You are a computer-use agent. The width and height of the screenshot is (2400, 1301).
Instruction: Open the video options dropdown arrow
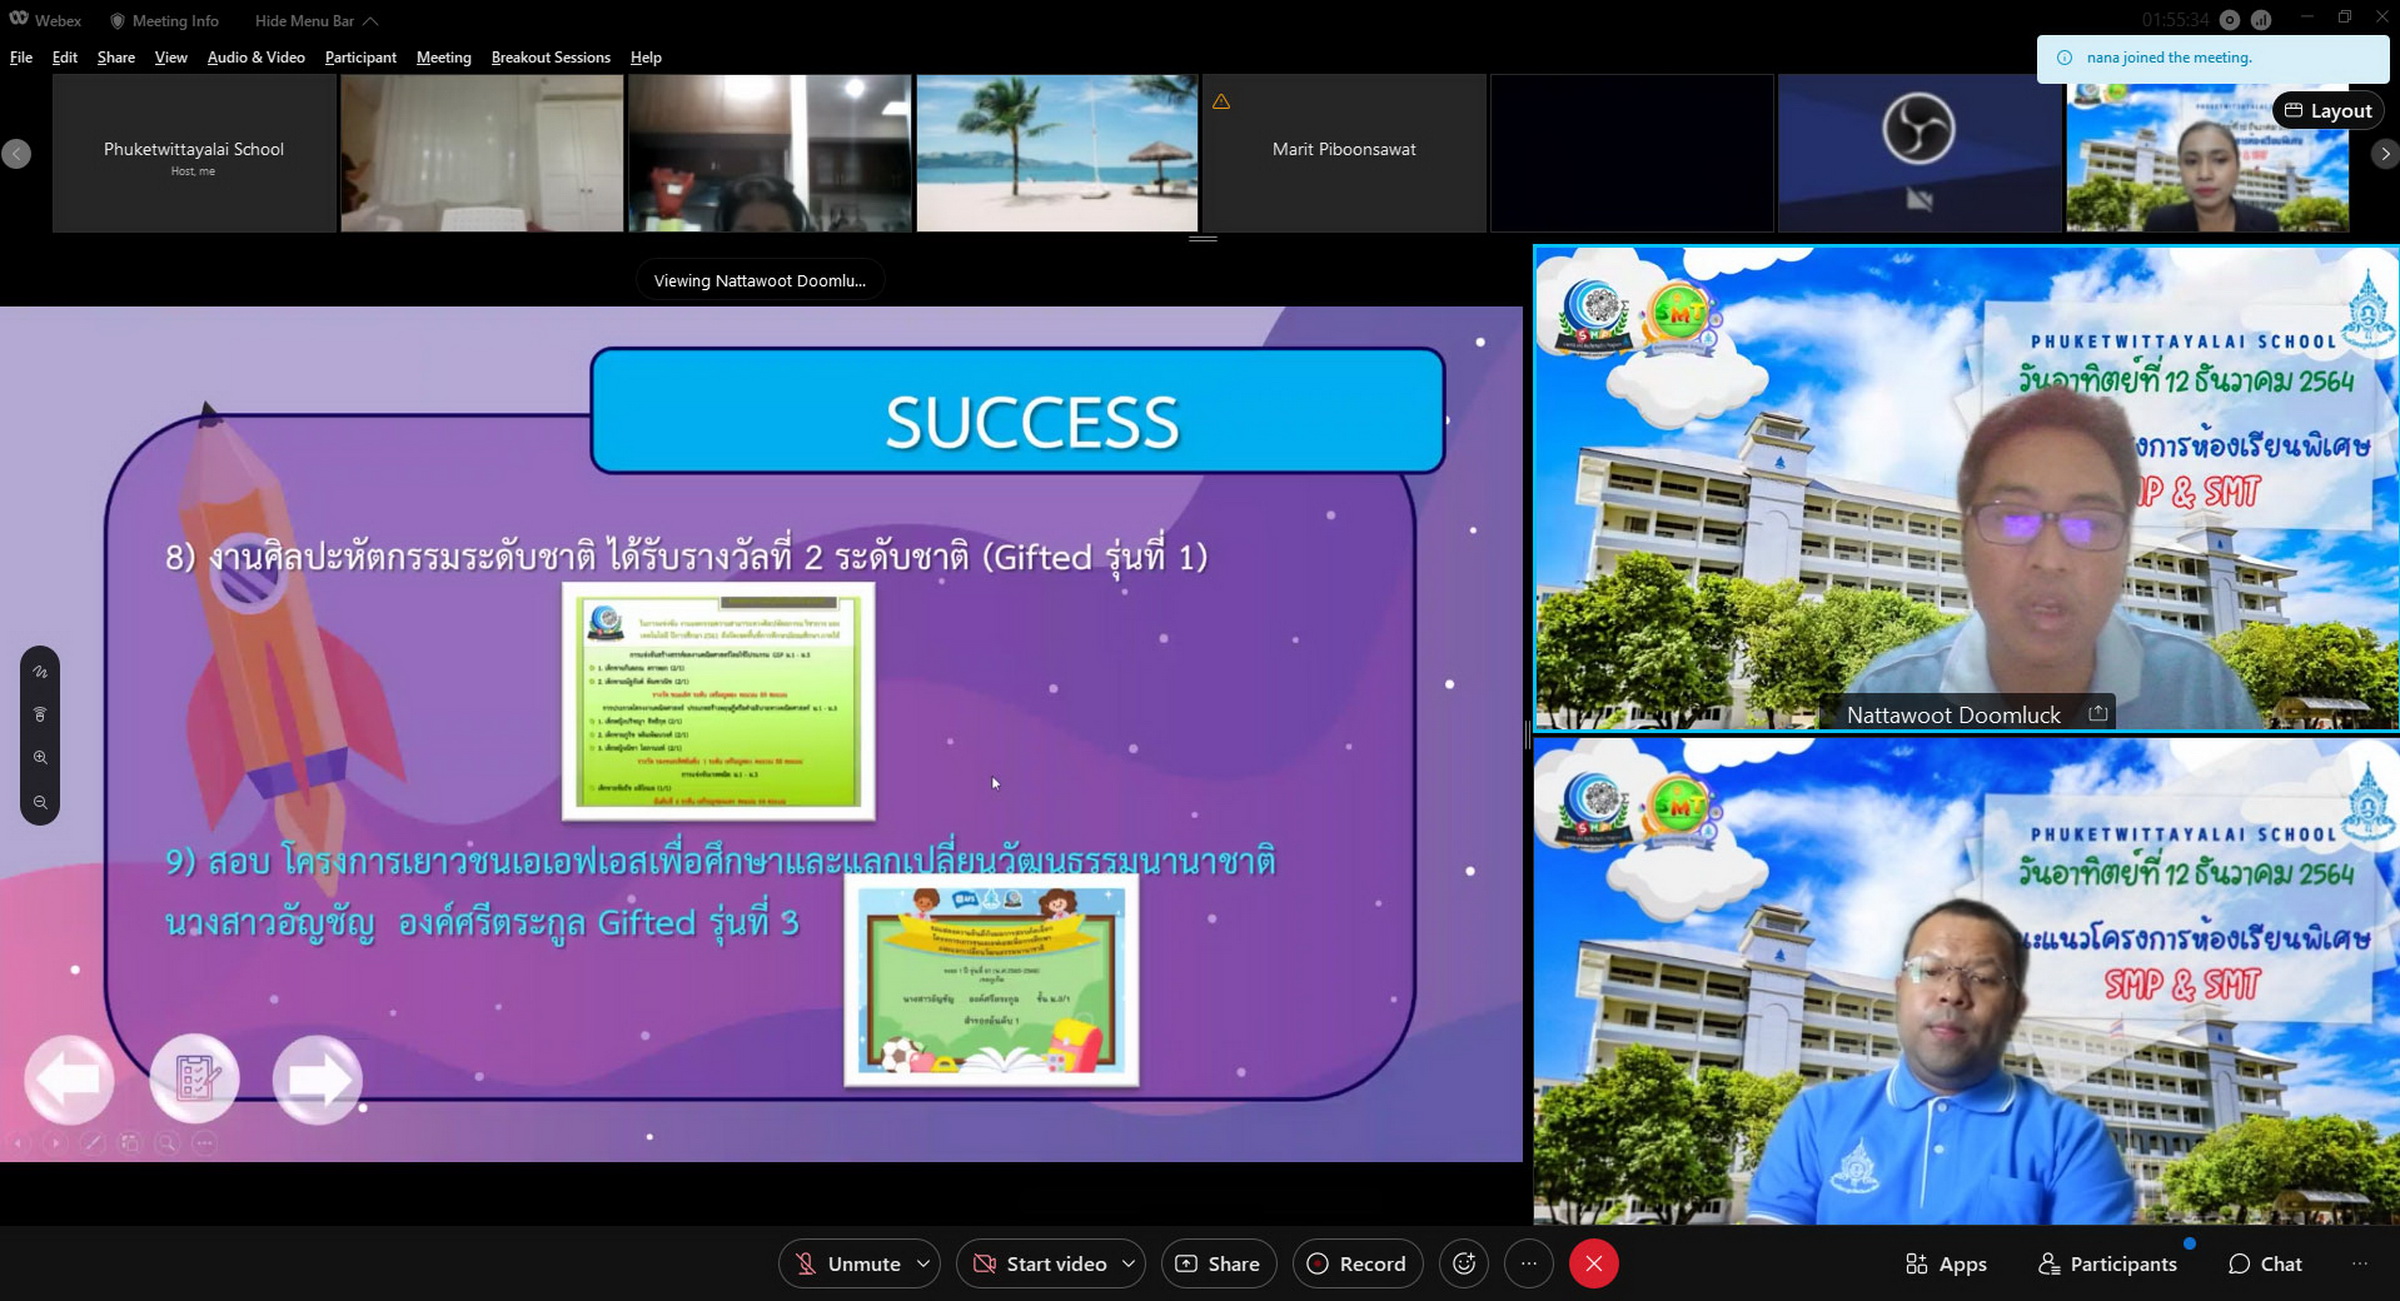click(x=1129, y=1264)
